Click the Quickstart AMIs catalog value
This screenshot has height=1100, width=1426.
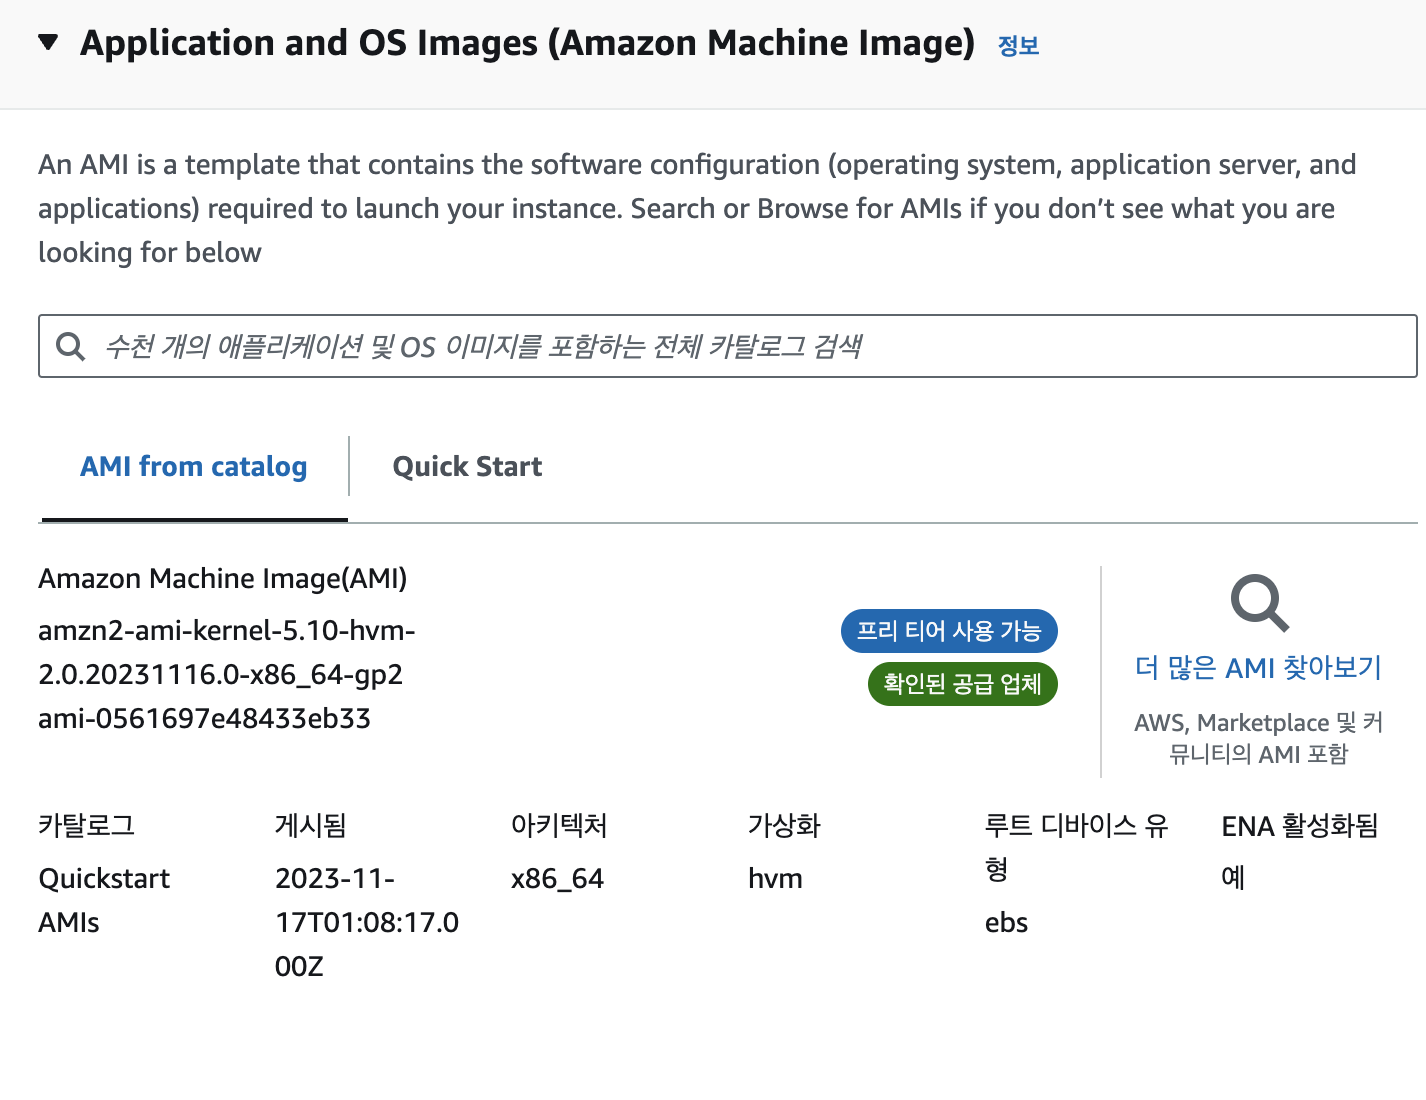coord(104,900)
